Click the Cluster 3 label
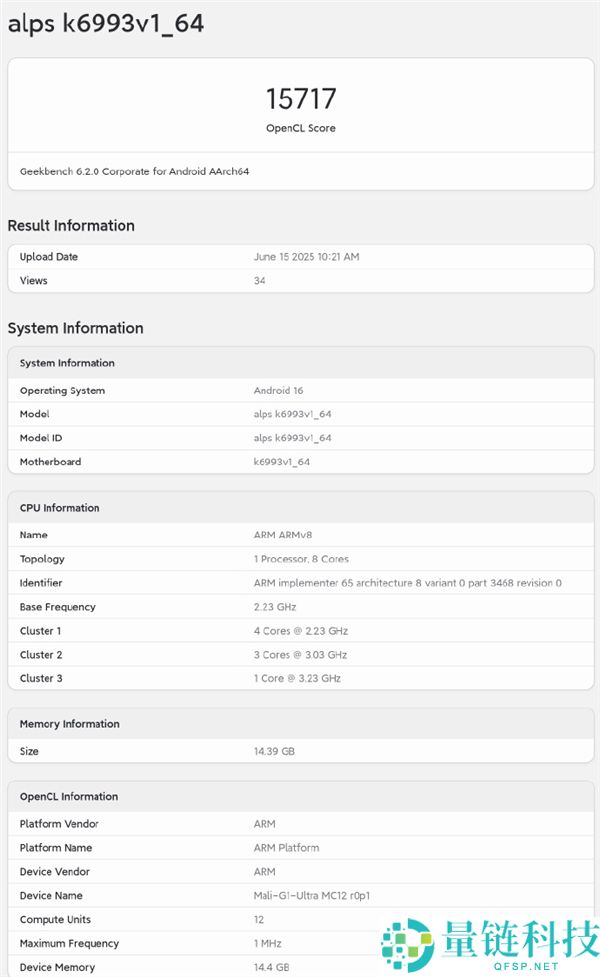The width and height of the screenshot is (600, 977). [41, 679]
